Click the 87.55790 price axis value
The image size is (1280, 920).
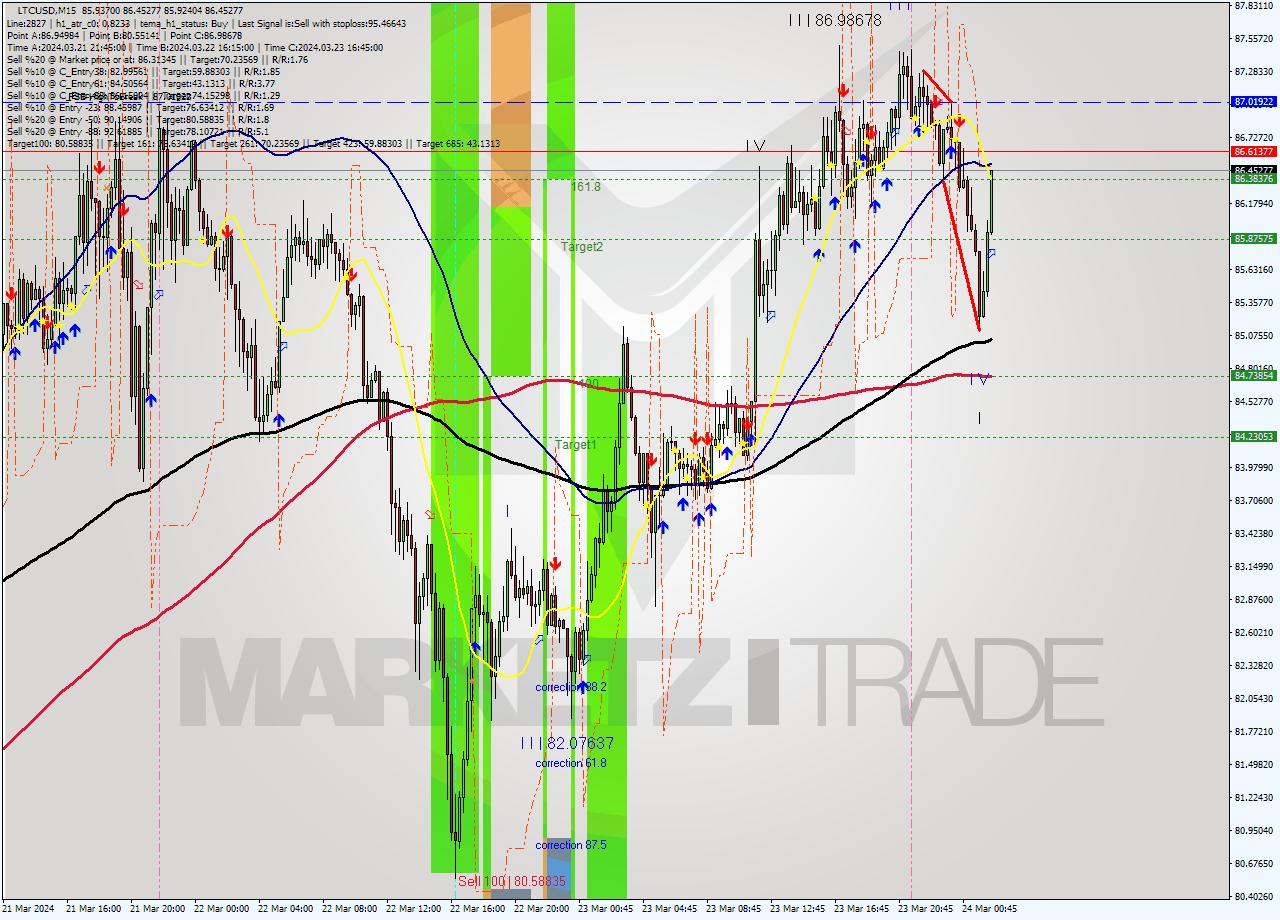coord(1254,39)
